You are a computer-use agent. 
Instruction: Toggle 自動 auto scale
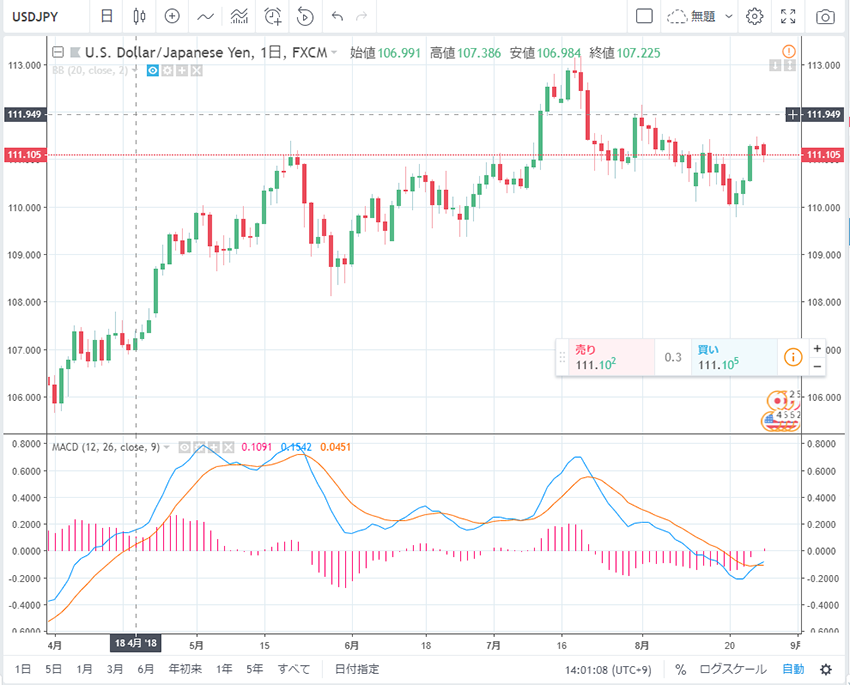[793, 669]
